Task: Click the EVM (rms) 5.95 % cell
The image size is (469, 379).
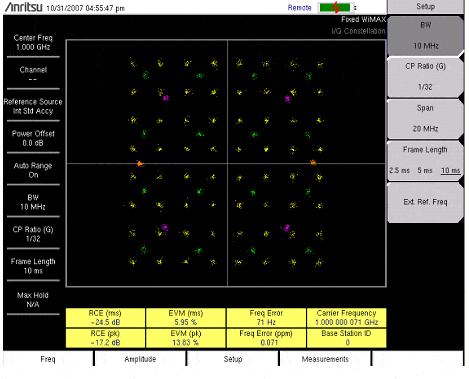Action: coord(186,318)
